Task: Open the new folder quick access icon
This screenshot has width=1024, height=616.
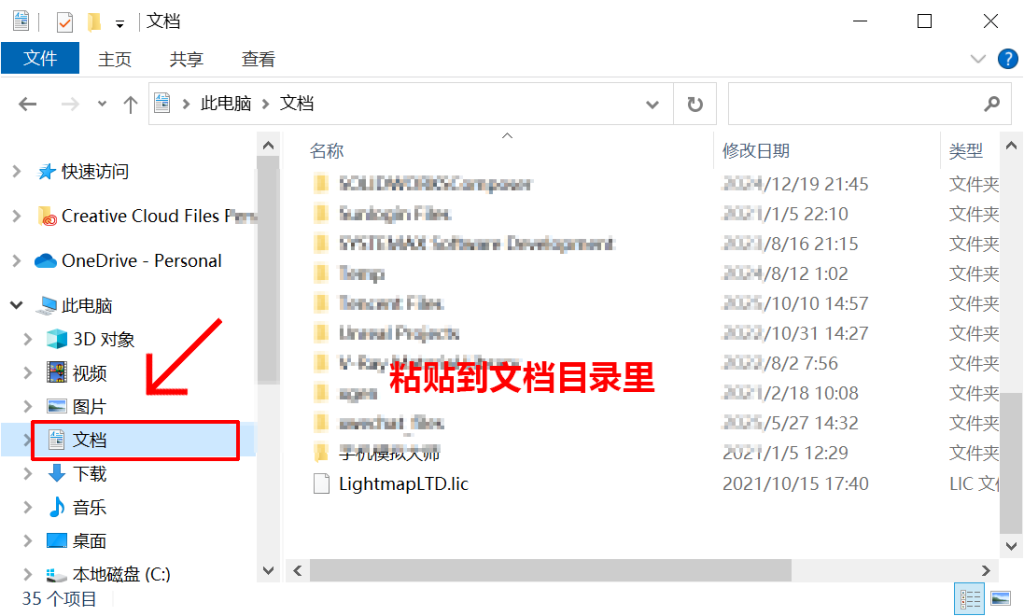Action: (x=95, y=22)
